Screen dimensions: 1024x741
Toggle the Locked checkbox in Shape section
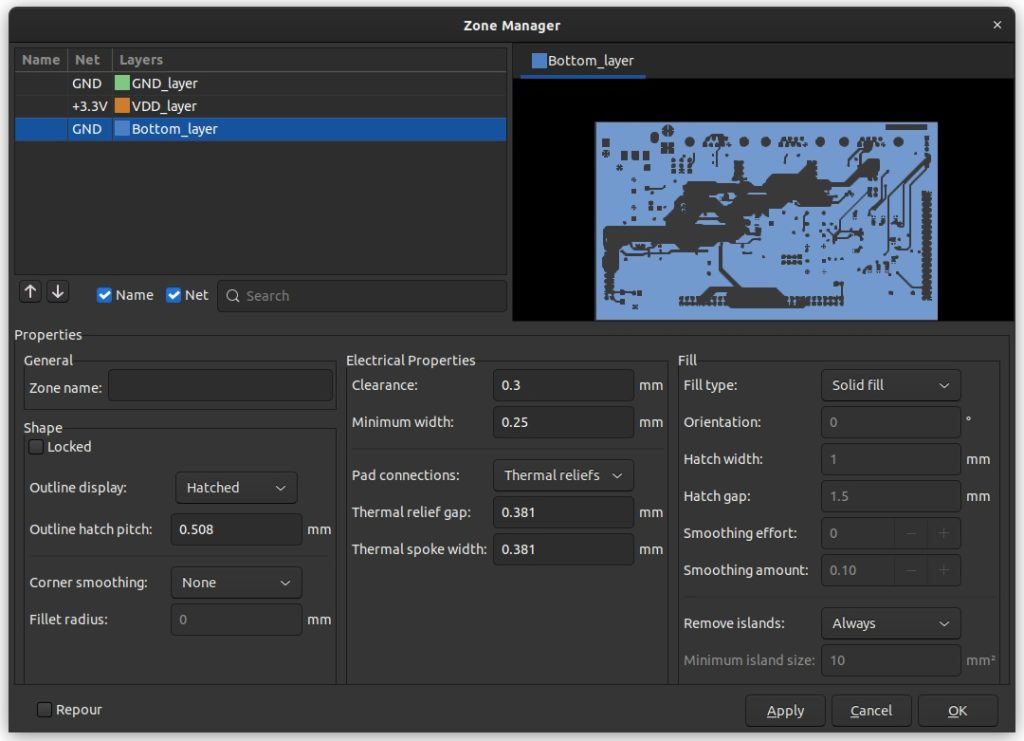coord(36,447)
